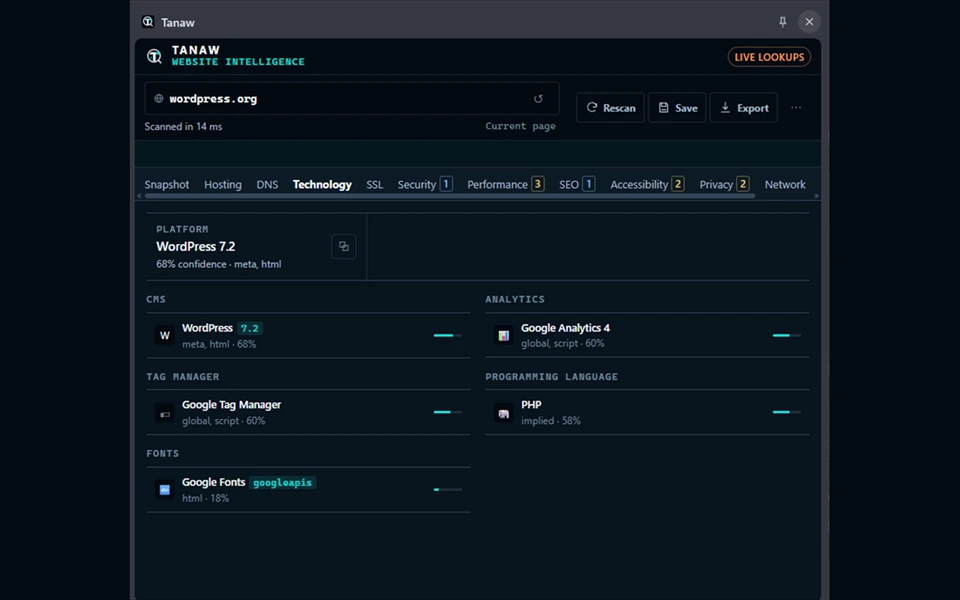The image size is (960, 600).
Task: Copy the WordPress 7.2 platform info
Action: (x=343, y=246)
